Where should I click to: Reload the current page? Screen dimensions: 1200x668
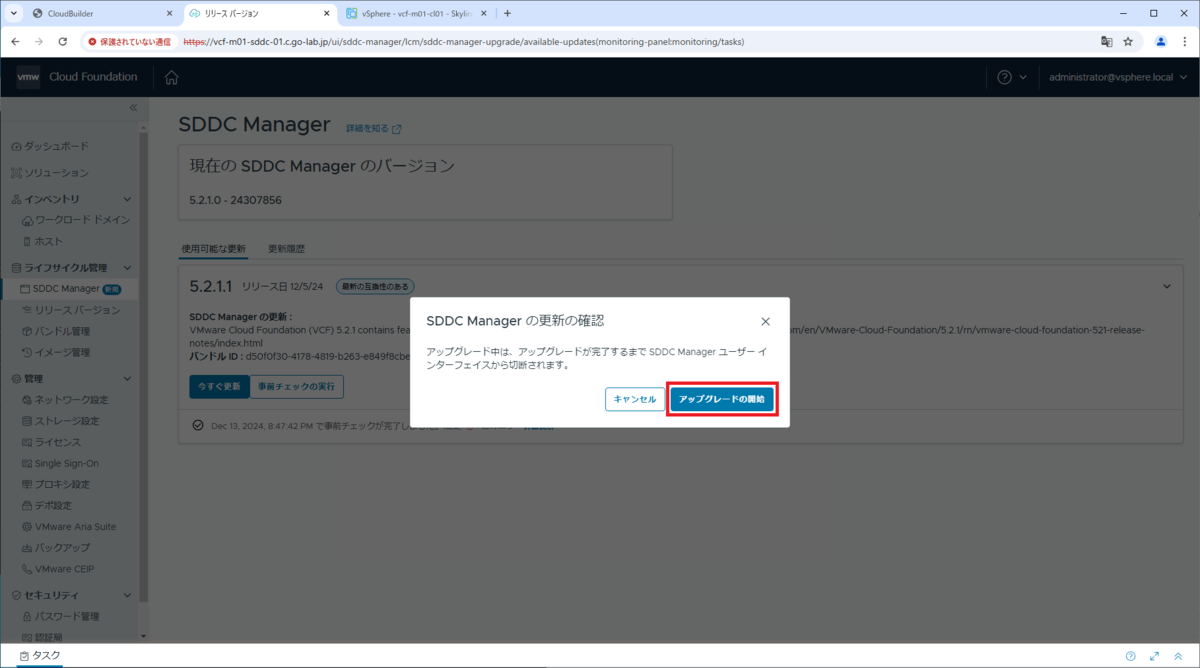[x=62, y=42]
